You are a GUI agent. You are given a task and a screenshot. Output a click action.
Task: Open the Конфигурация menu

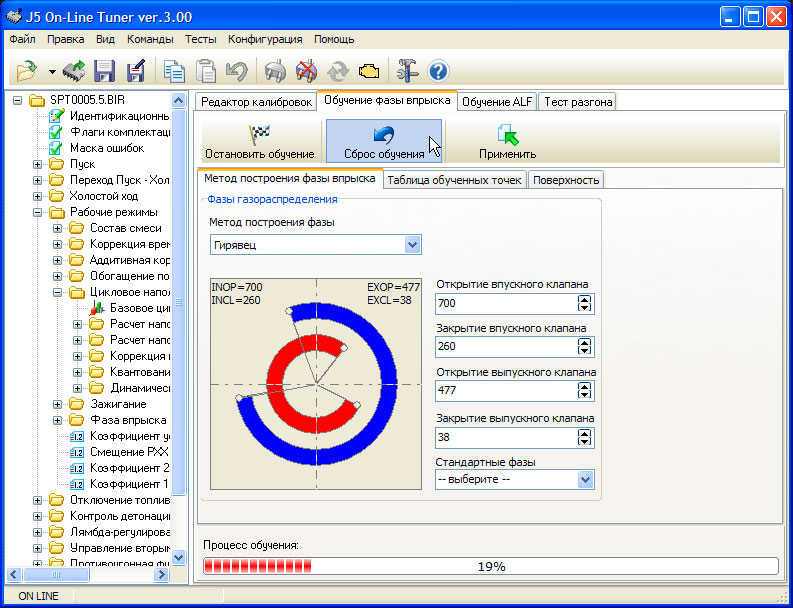click(x=265, y=39)
